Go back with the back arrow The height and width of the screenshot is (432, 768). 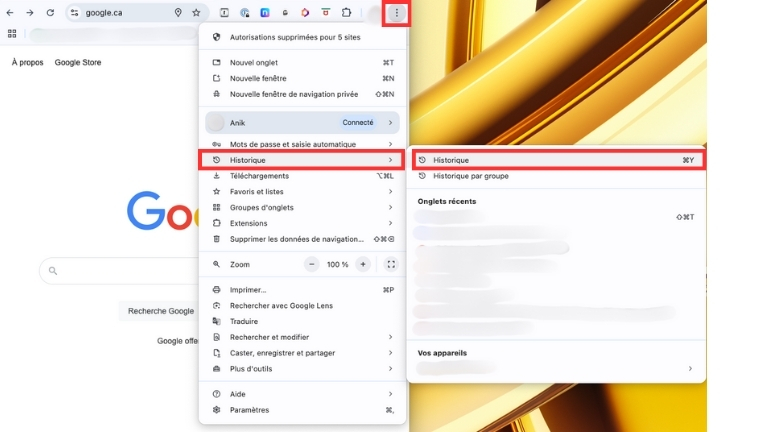tap(10, 13)
